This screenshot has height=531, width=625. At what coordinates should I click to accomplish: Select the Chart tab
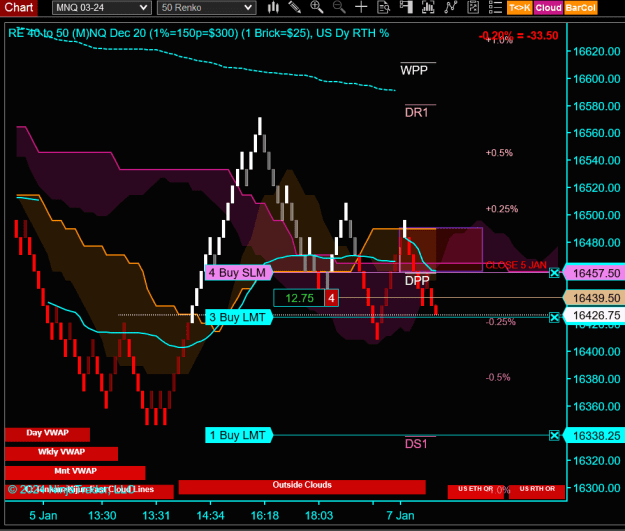tap(19, 7)
